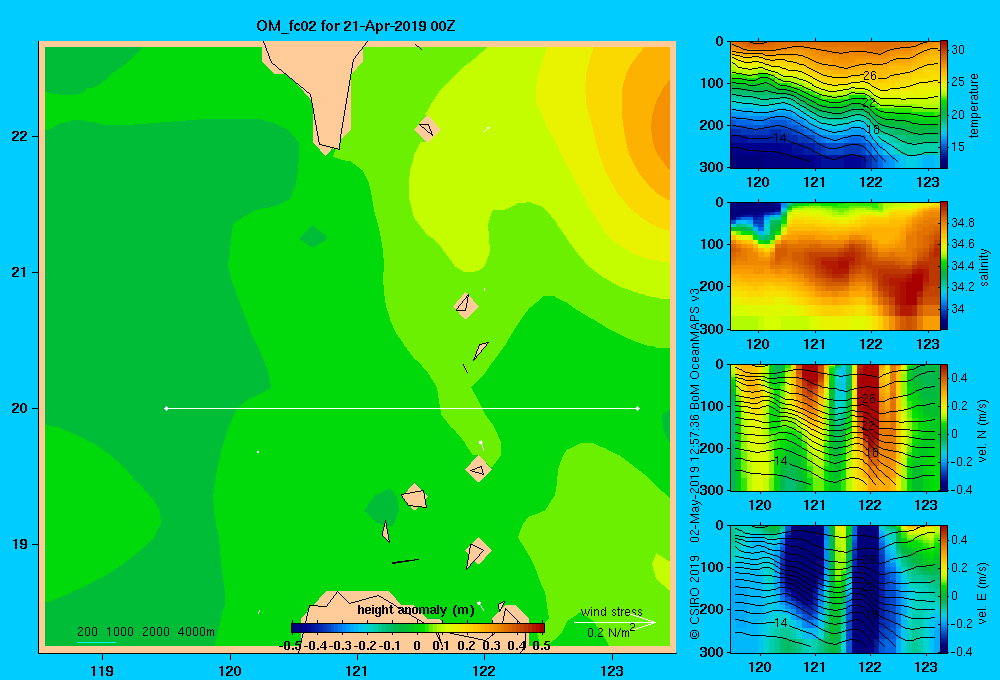This screenshot has width=1000, height=680.
Task: Click latitude label 21 on the main map
Action: point(20,272)
